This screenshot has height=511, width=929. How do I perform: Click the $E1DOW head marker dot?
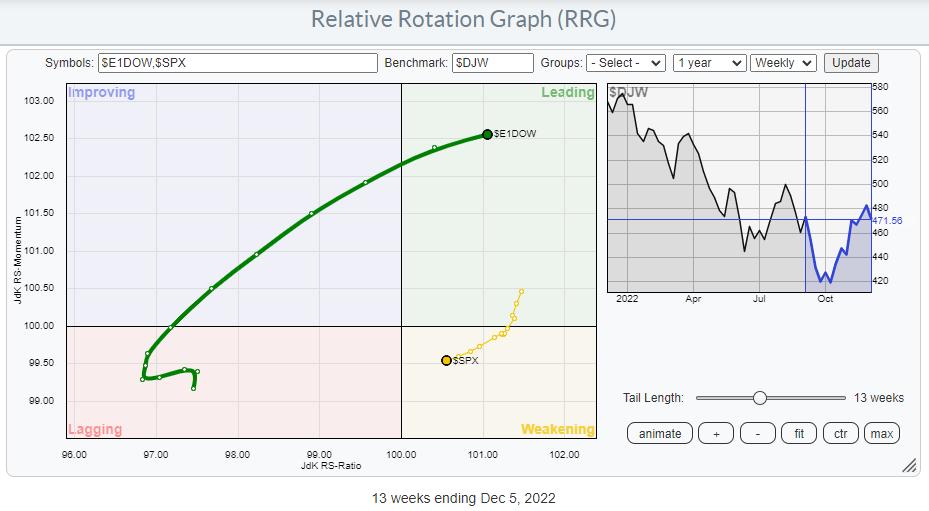pyautogui.click(x=487, y=134)
